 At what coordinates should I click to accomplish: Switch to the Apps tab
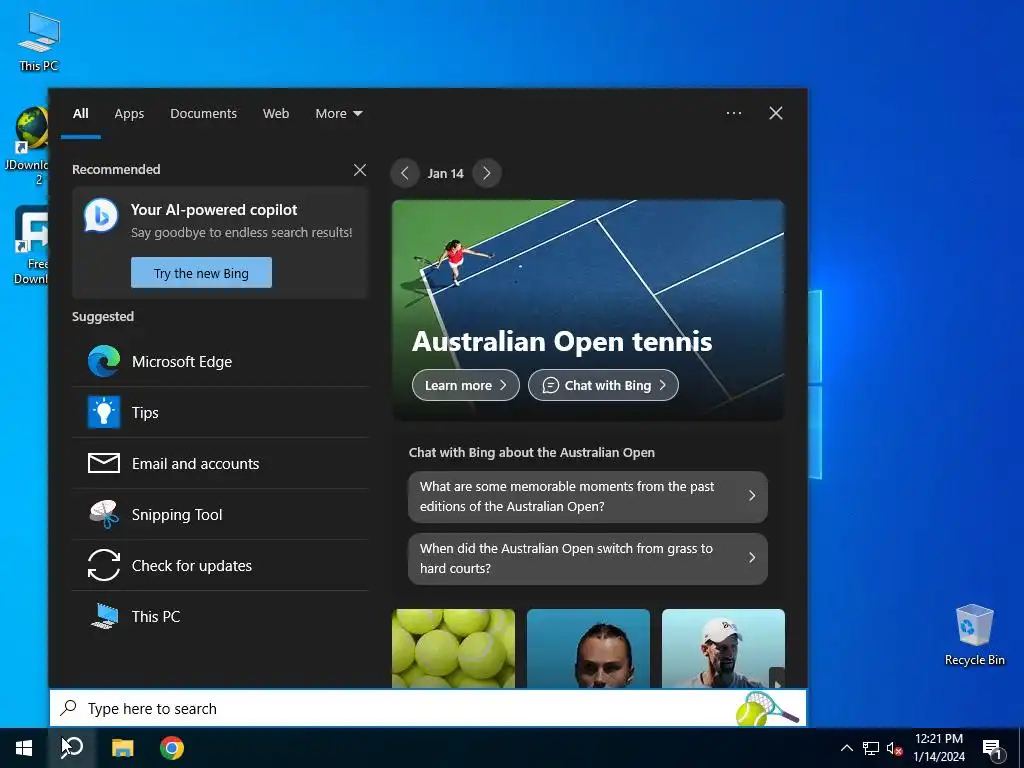pyautogui.click(x=129, y=113)
